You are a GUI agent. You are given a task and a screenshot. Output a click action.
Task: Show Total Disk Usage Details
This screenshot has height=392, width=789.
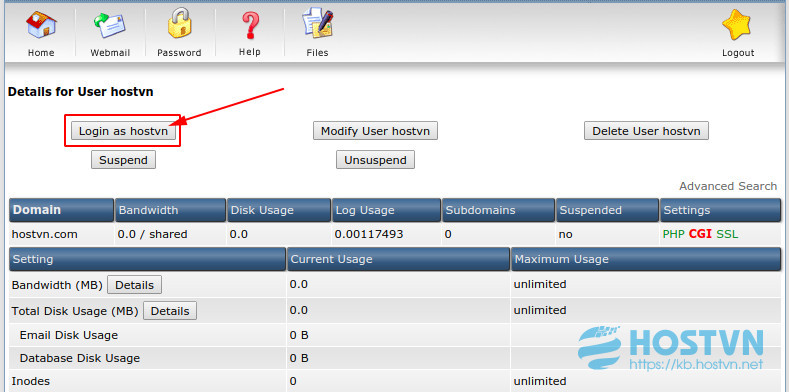pos(170,311)
